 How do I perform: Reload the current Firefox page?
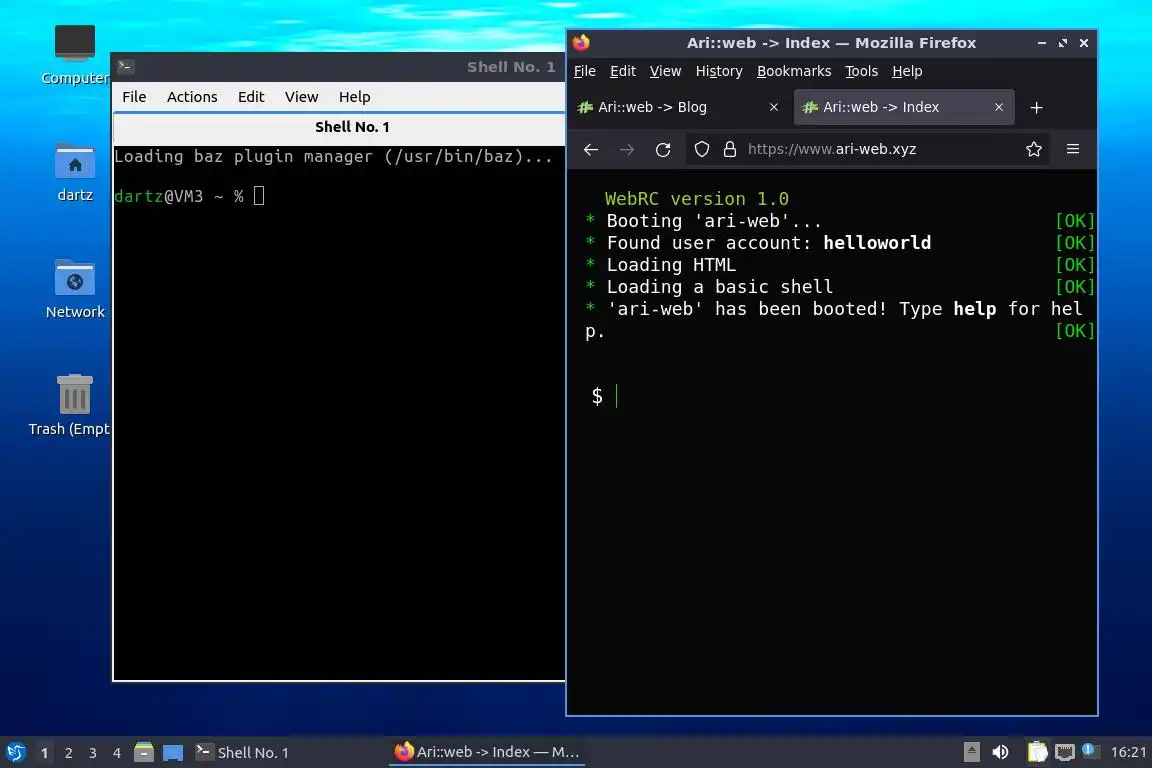pyautogui.click(x=663, y=150)
